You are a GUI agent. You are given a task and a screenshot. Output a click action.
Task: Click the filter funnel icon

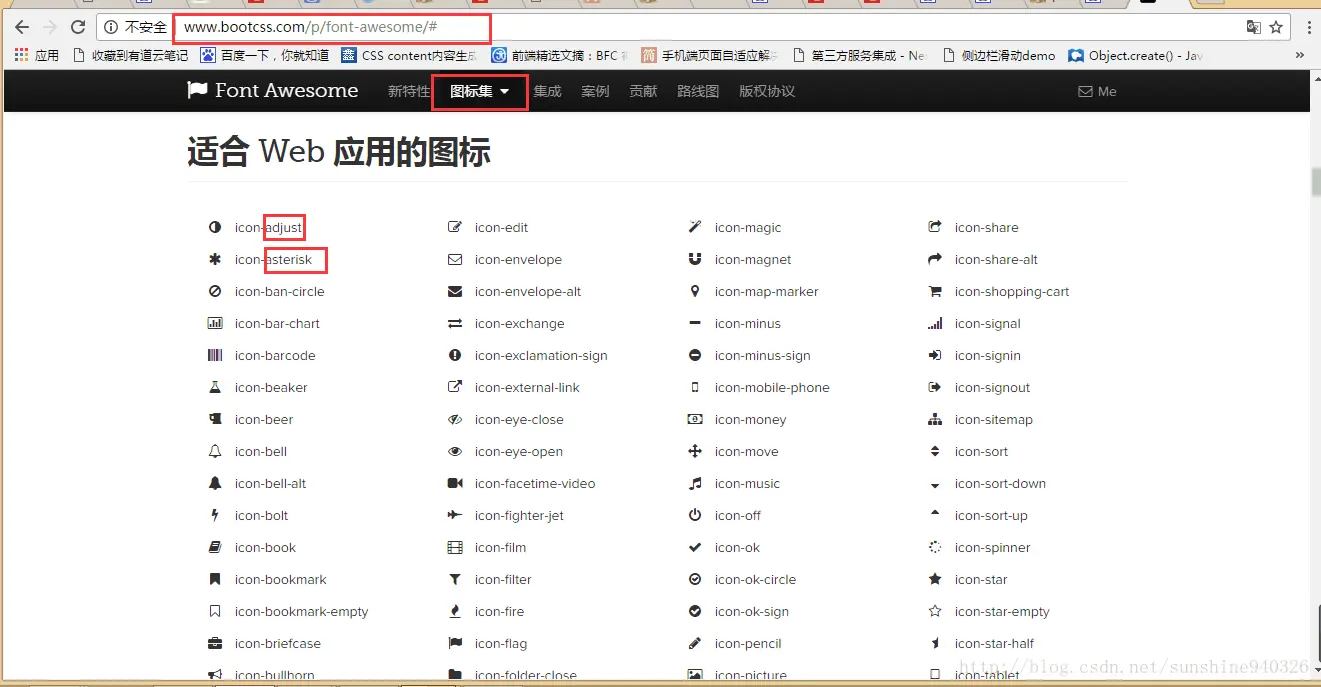pos(455,579)
